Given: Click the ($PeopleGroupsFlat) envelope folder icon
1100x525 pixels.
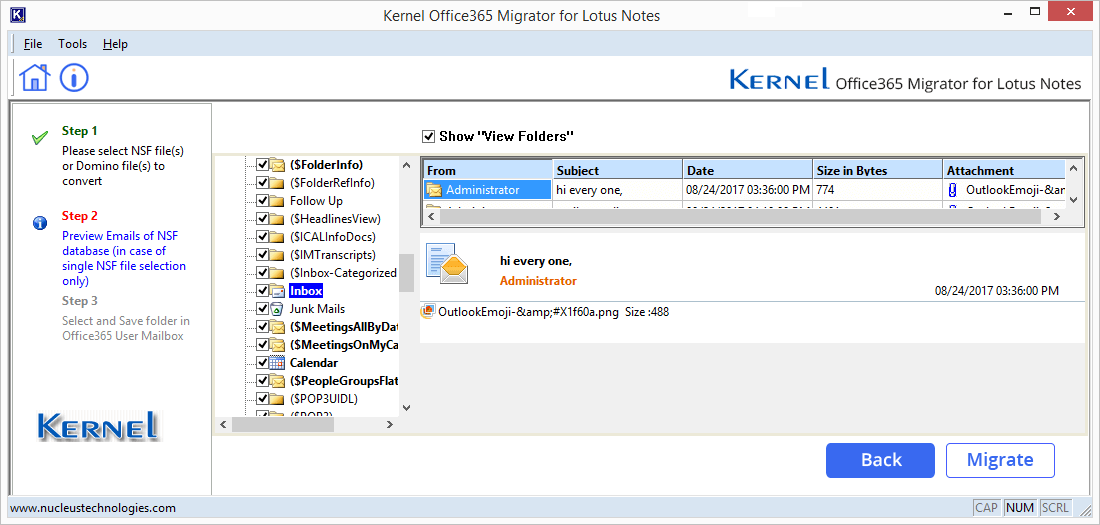Looking at the screenshot, I should click(278, 380).
